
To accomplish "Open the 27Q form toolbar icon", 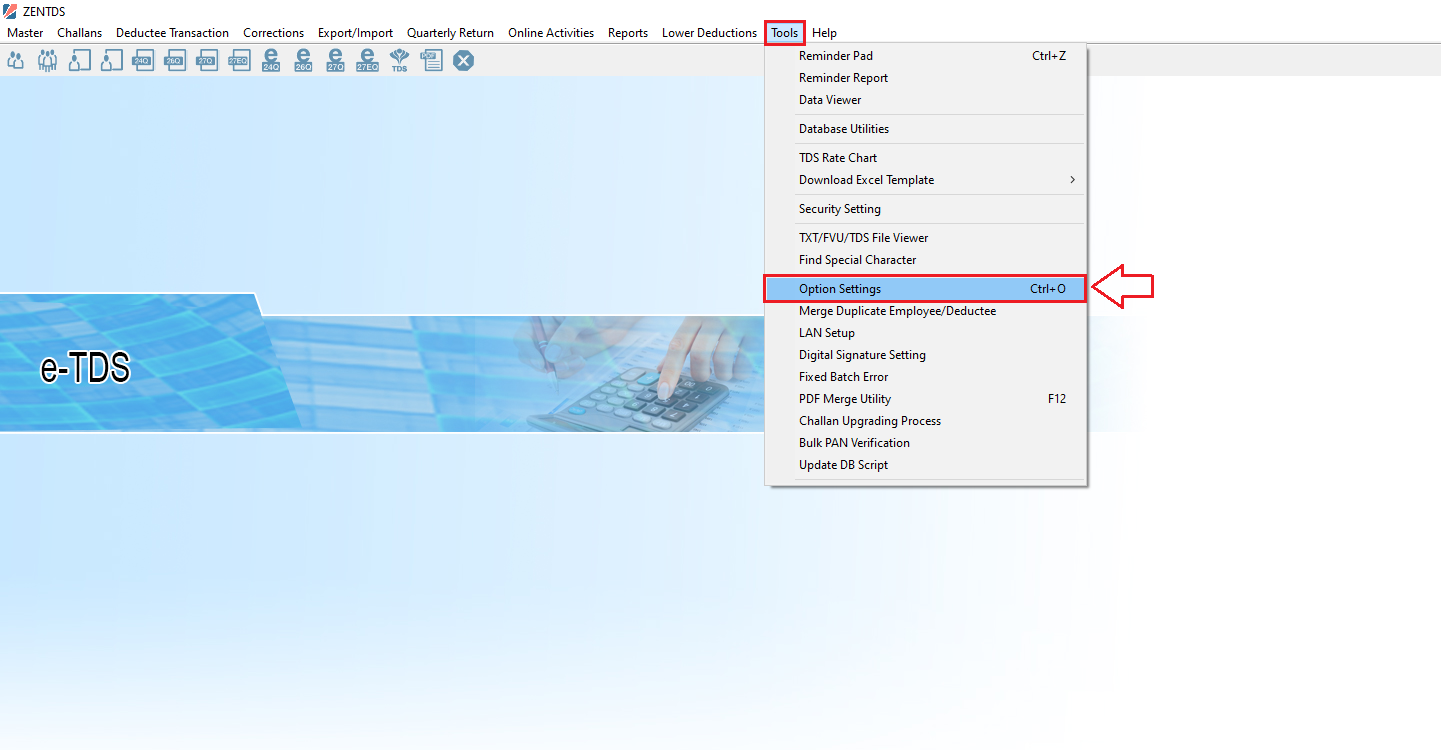I will pyautogui.click(x=207, y=61).
